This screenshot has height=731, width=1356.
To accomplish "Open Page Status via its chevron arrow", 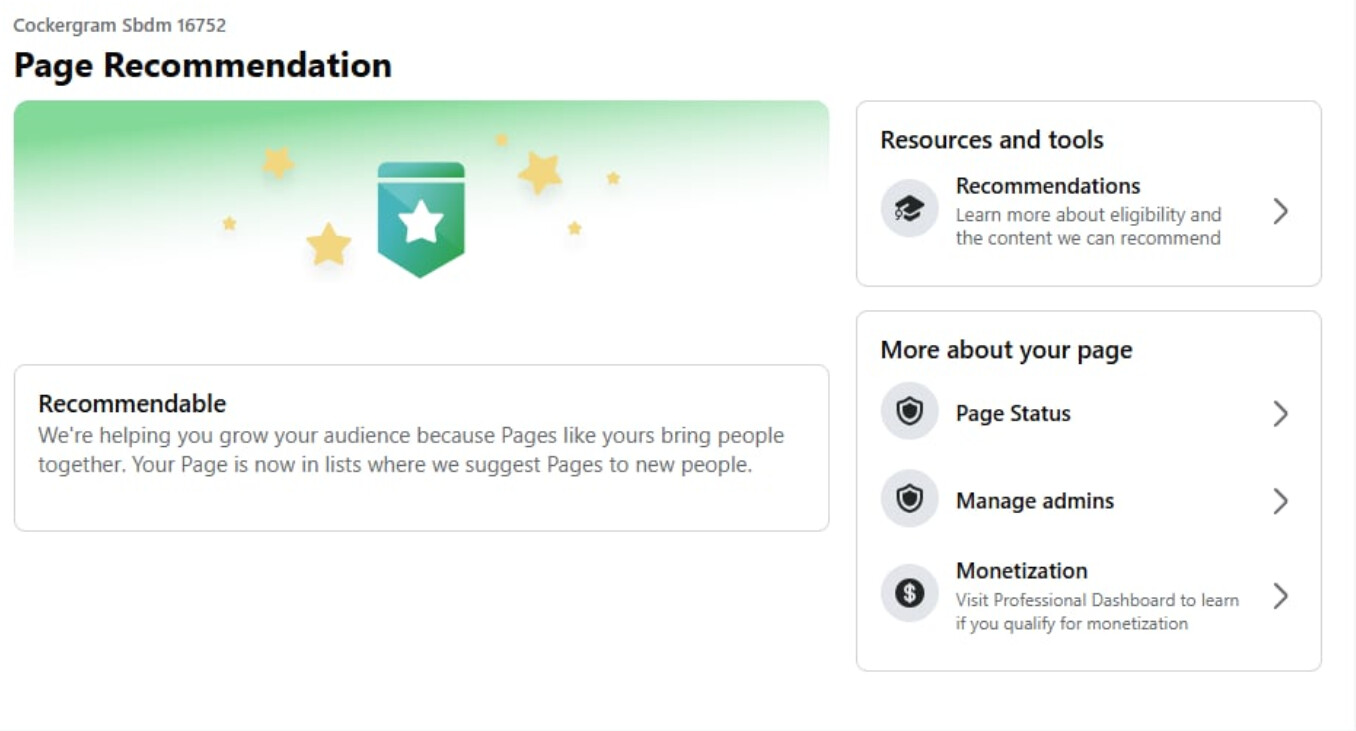I will coord(1280,414).
